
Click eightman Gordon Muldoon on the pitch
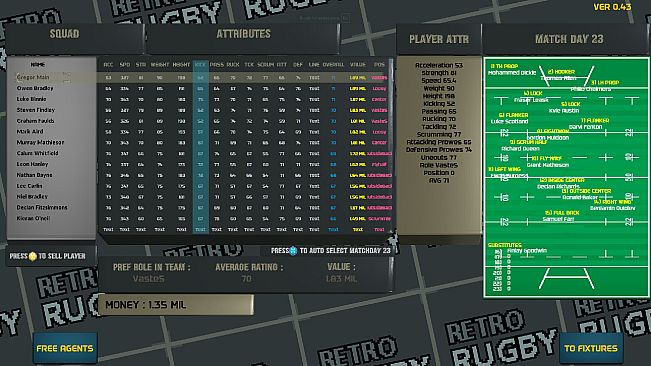(548, 137)
